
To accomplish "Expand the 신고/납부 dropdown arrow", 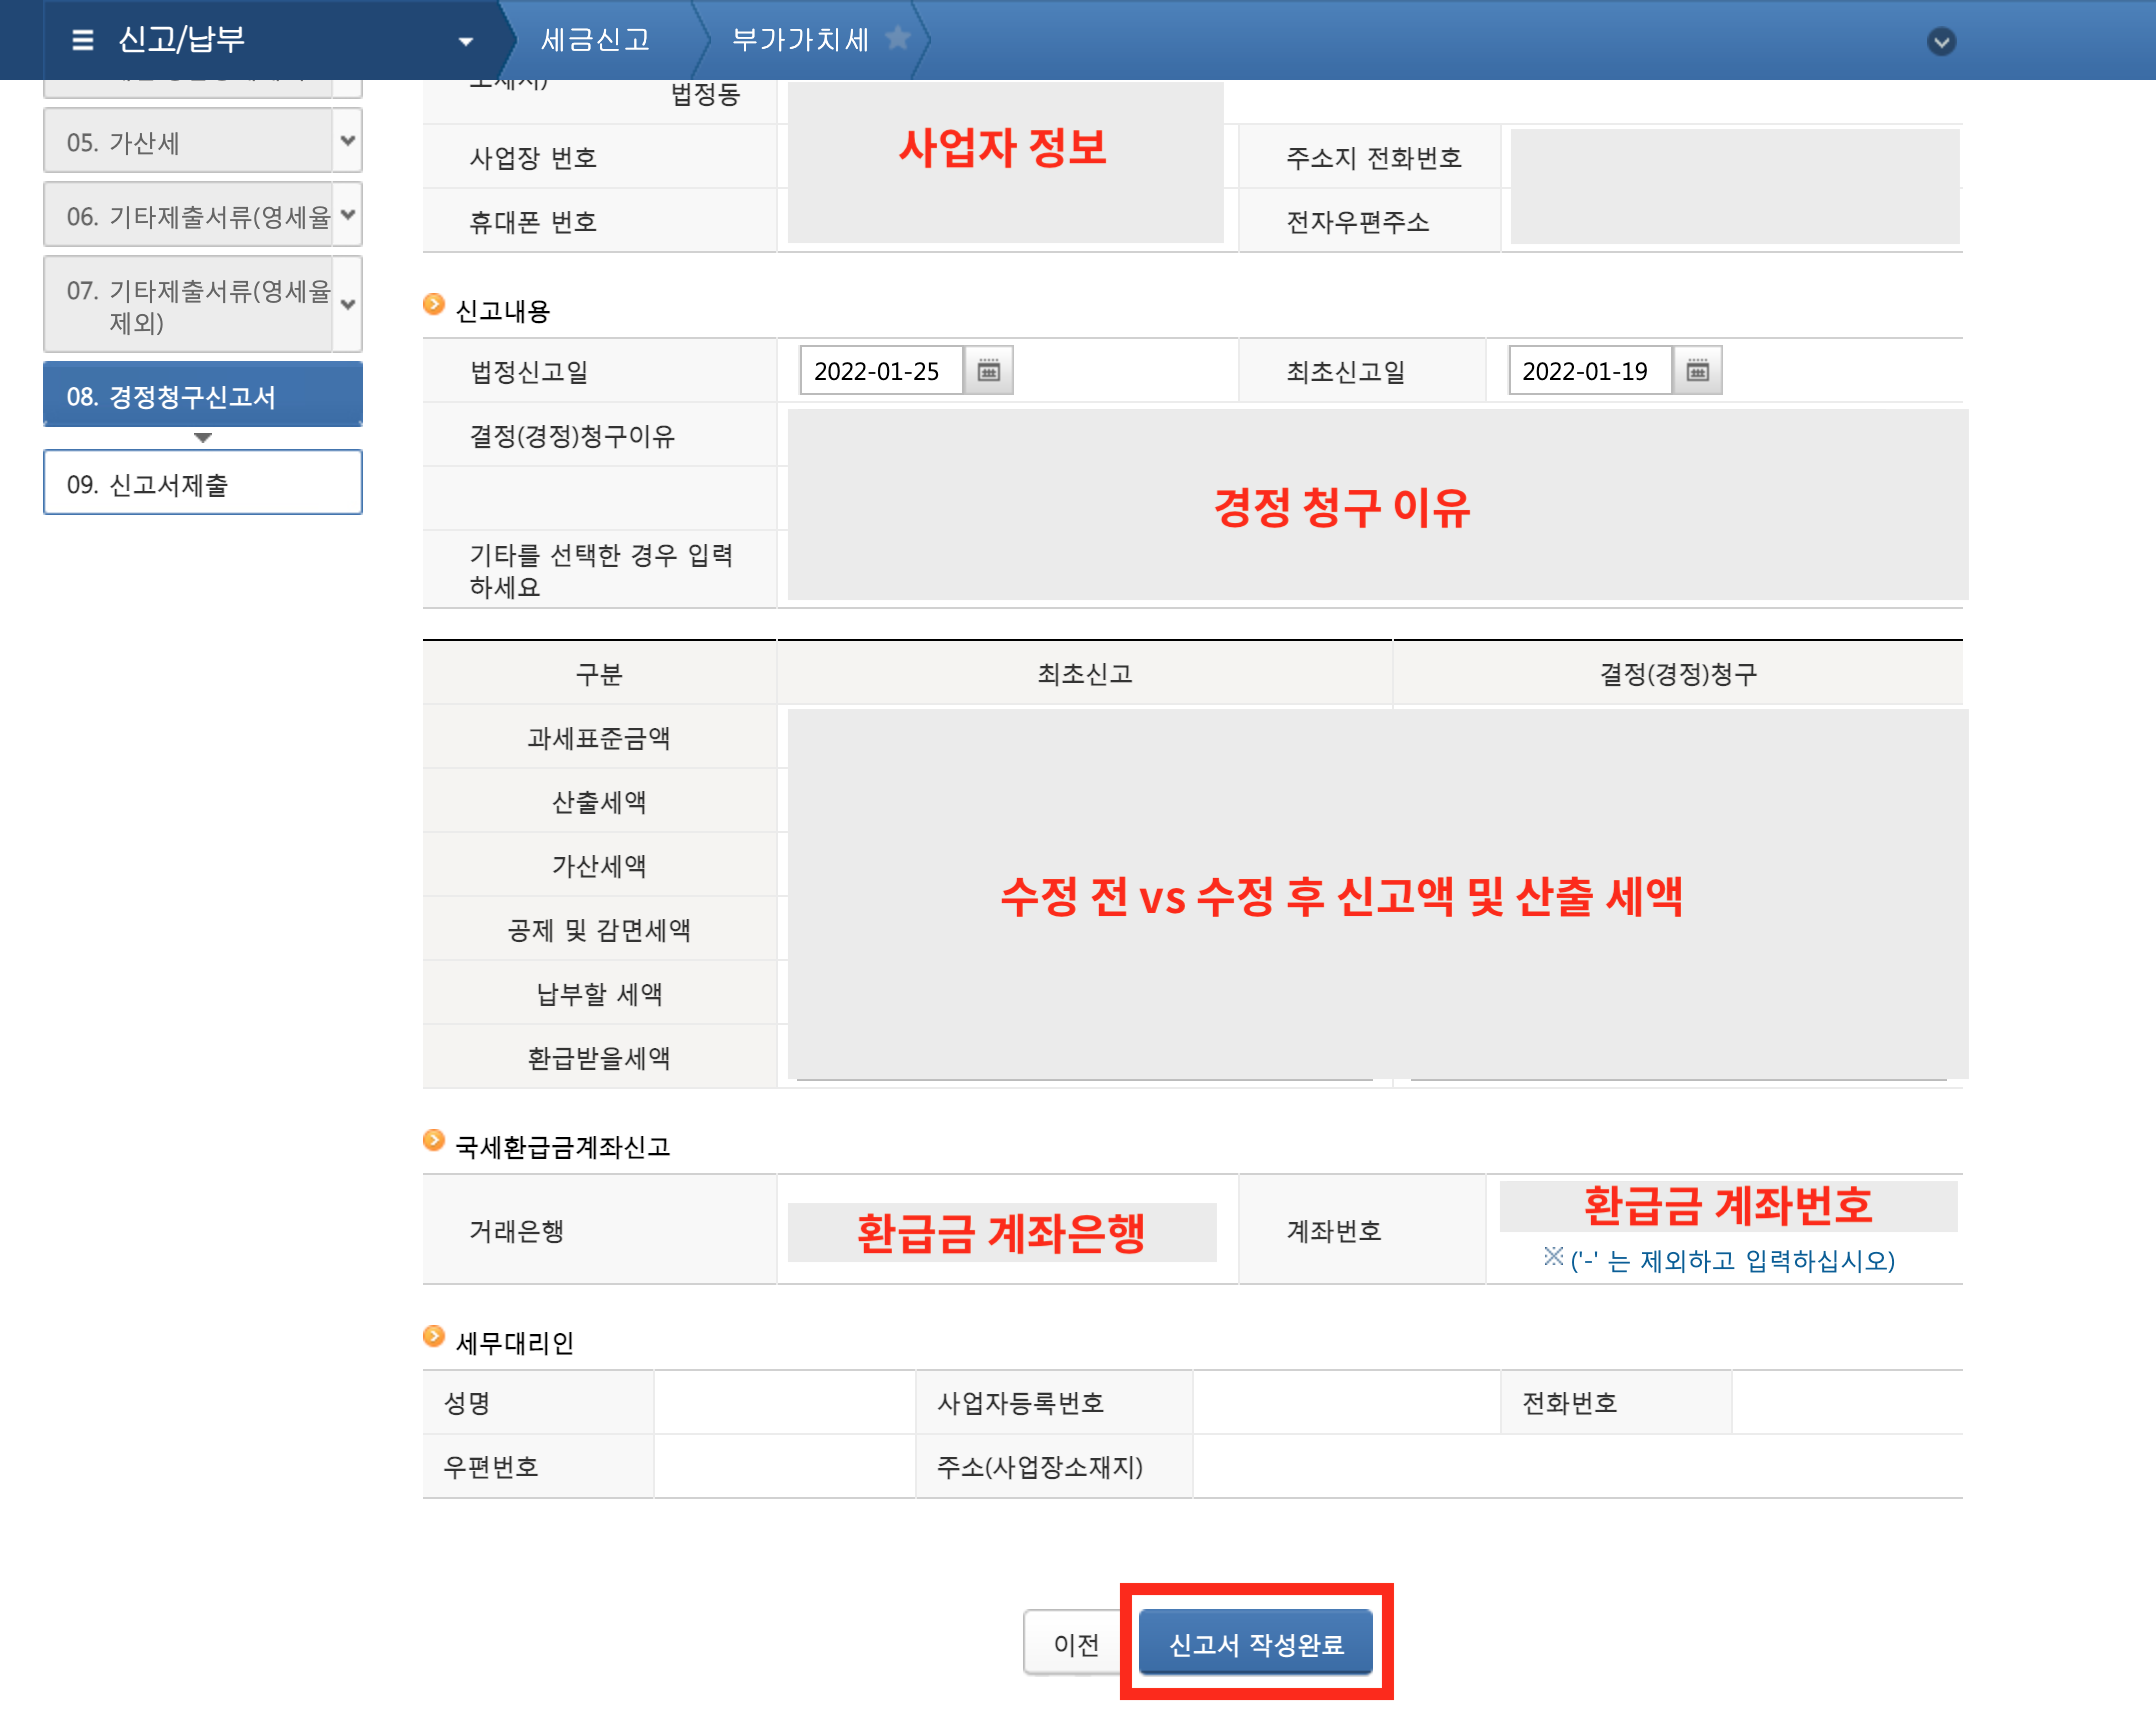I will point(465,42).
